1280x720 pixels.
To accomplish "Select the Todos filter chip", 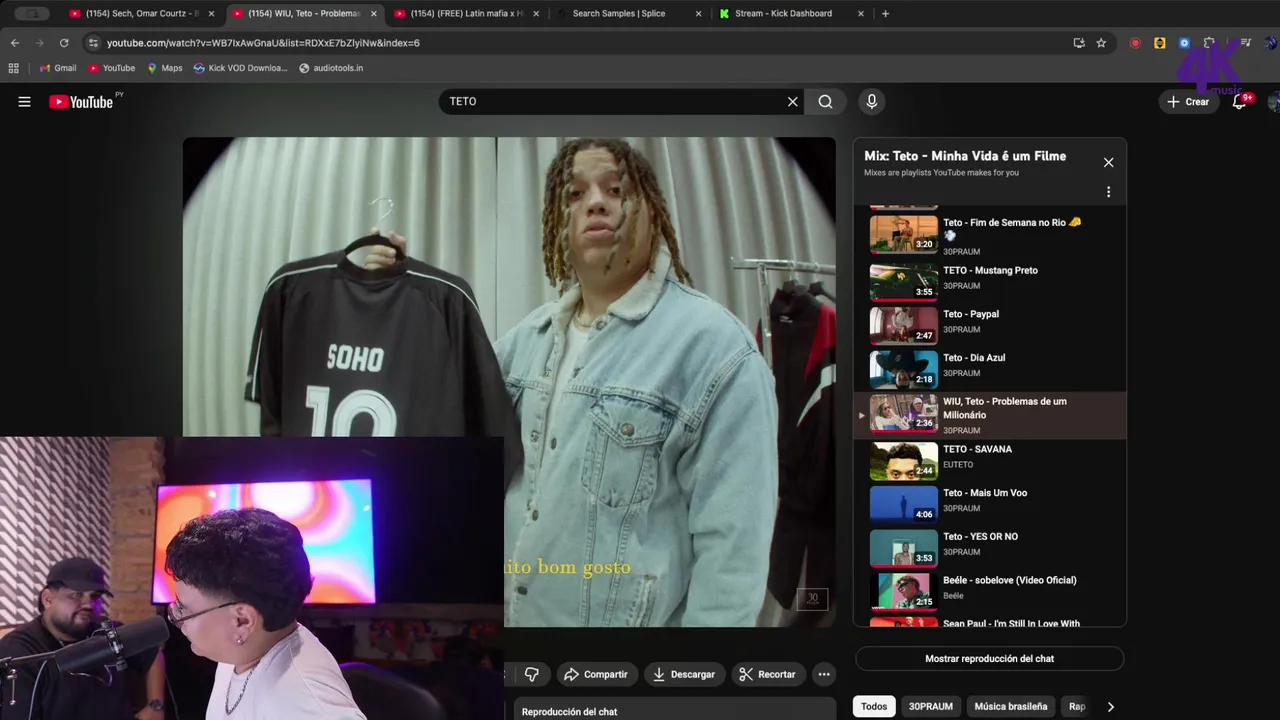I will pos(874,706).
